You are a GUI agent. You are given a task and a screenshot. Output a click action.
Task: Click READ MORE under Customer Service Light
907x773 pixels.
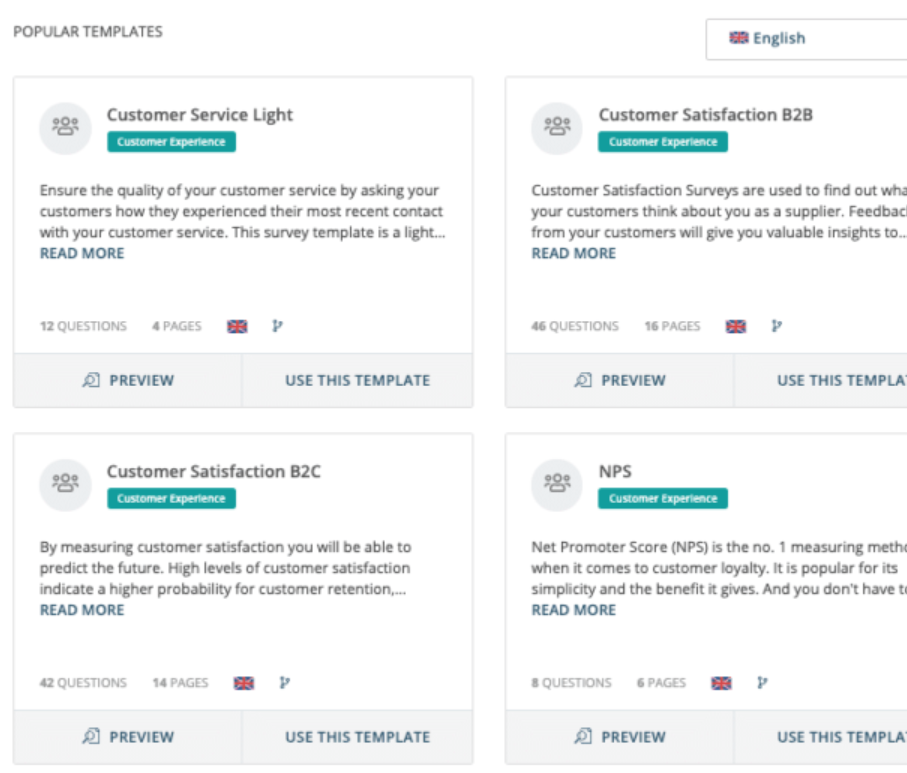point(81,253)
